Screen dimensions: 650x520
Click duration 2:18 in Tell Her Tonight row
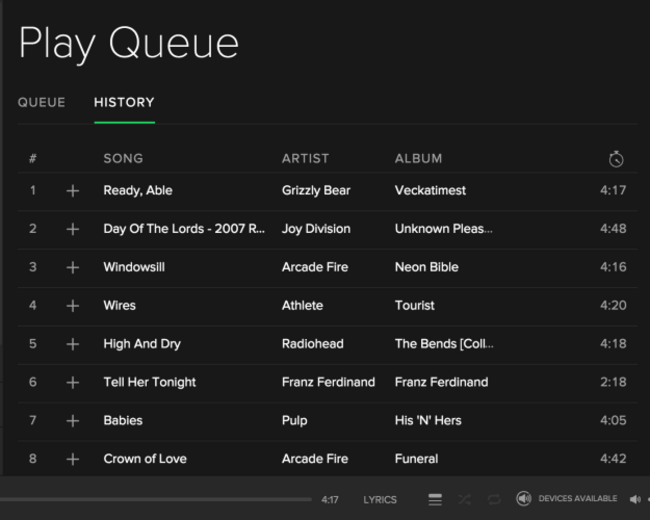(613, 382)
